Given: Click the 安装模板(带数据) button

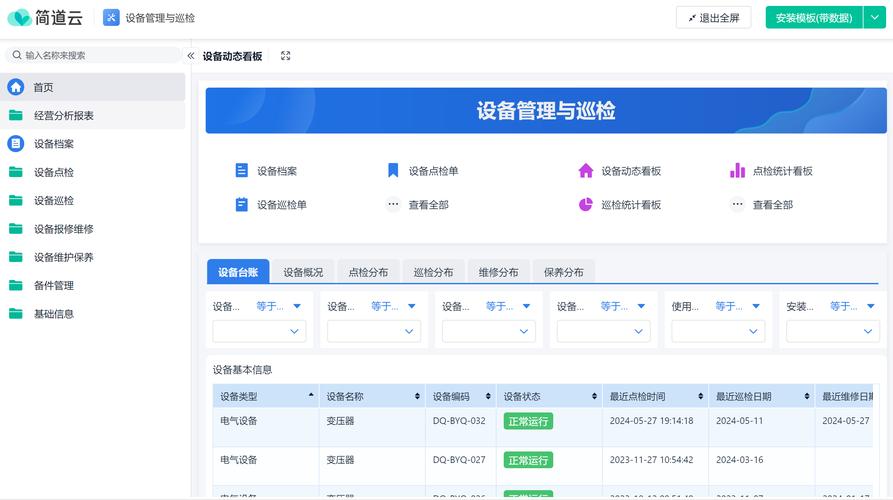Looking at the screenshot, I should coord(814,18).
